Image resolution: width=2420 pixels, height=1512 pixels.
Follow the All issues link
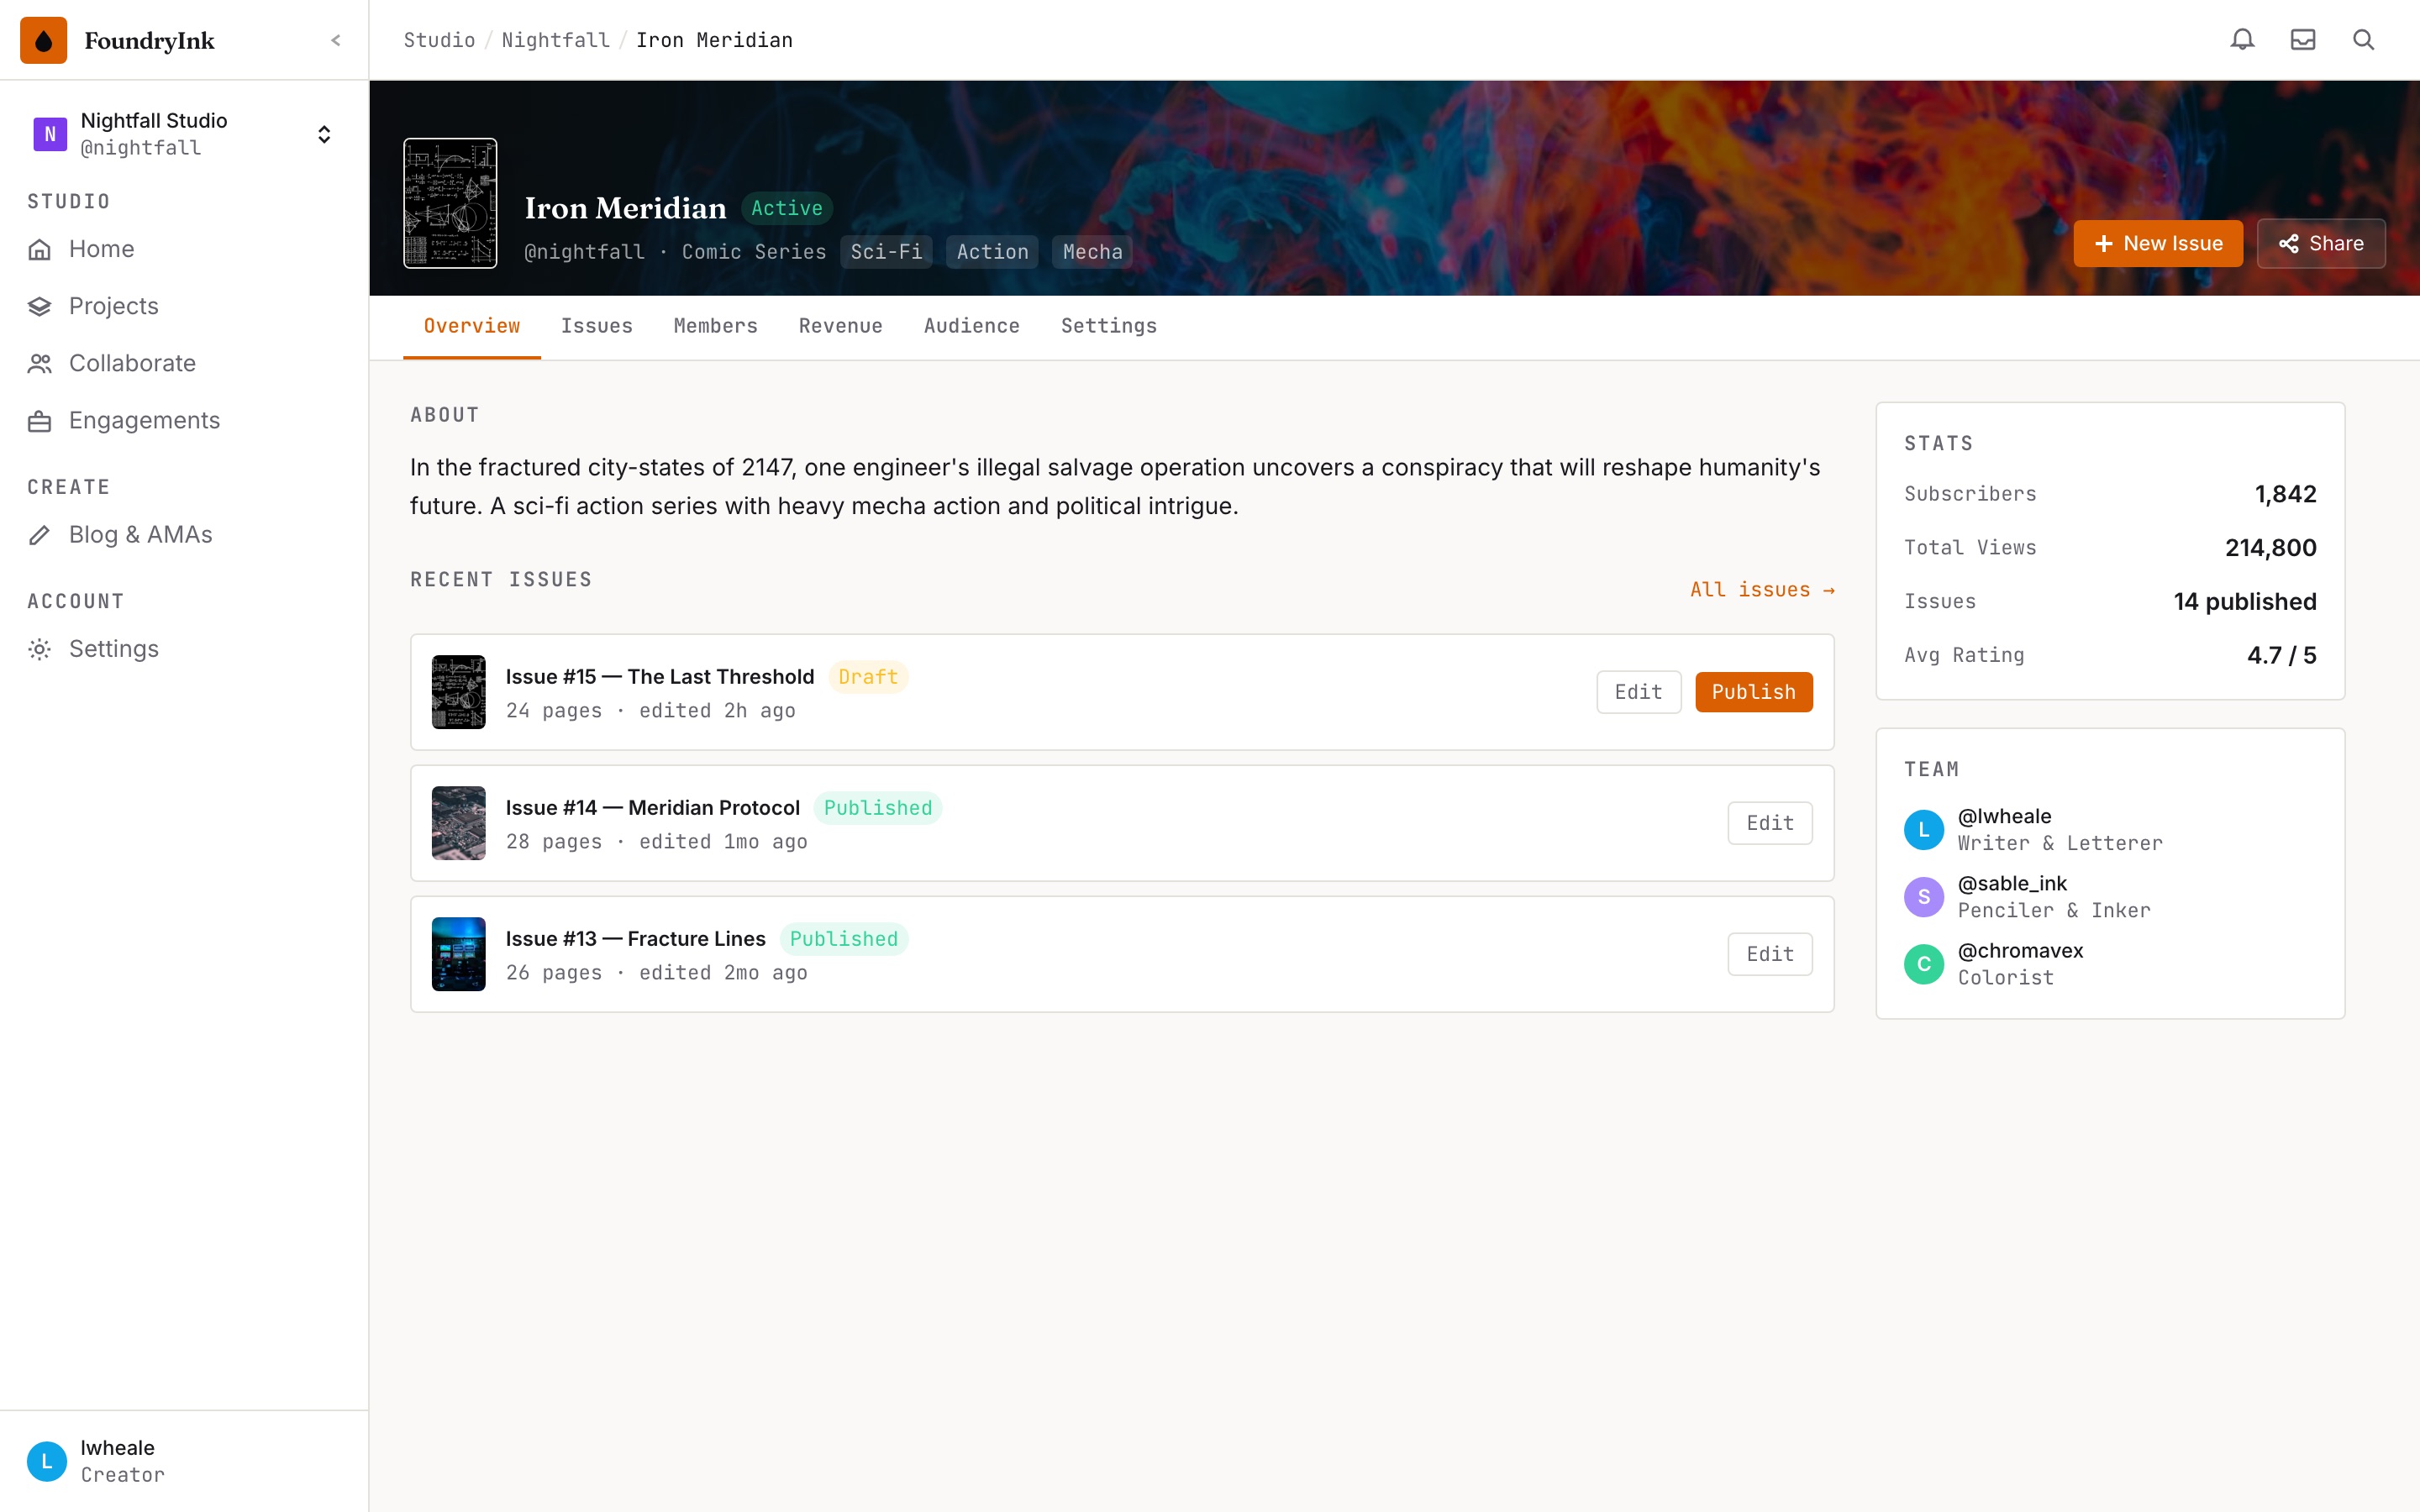point(1762,590)
